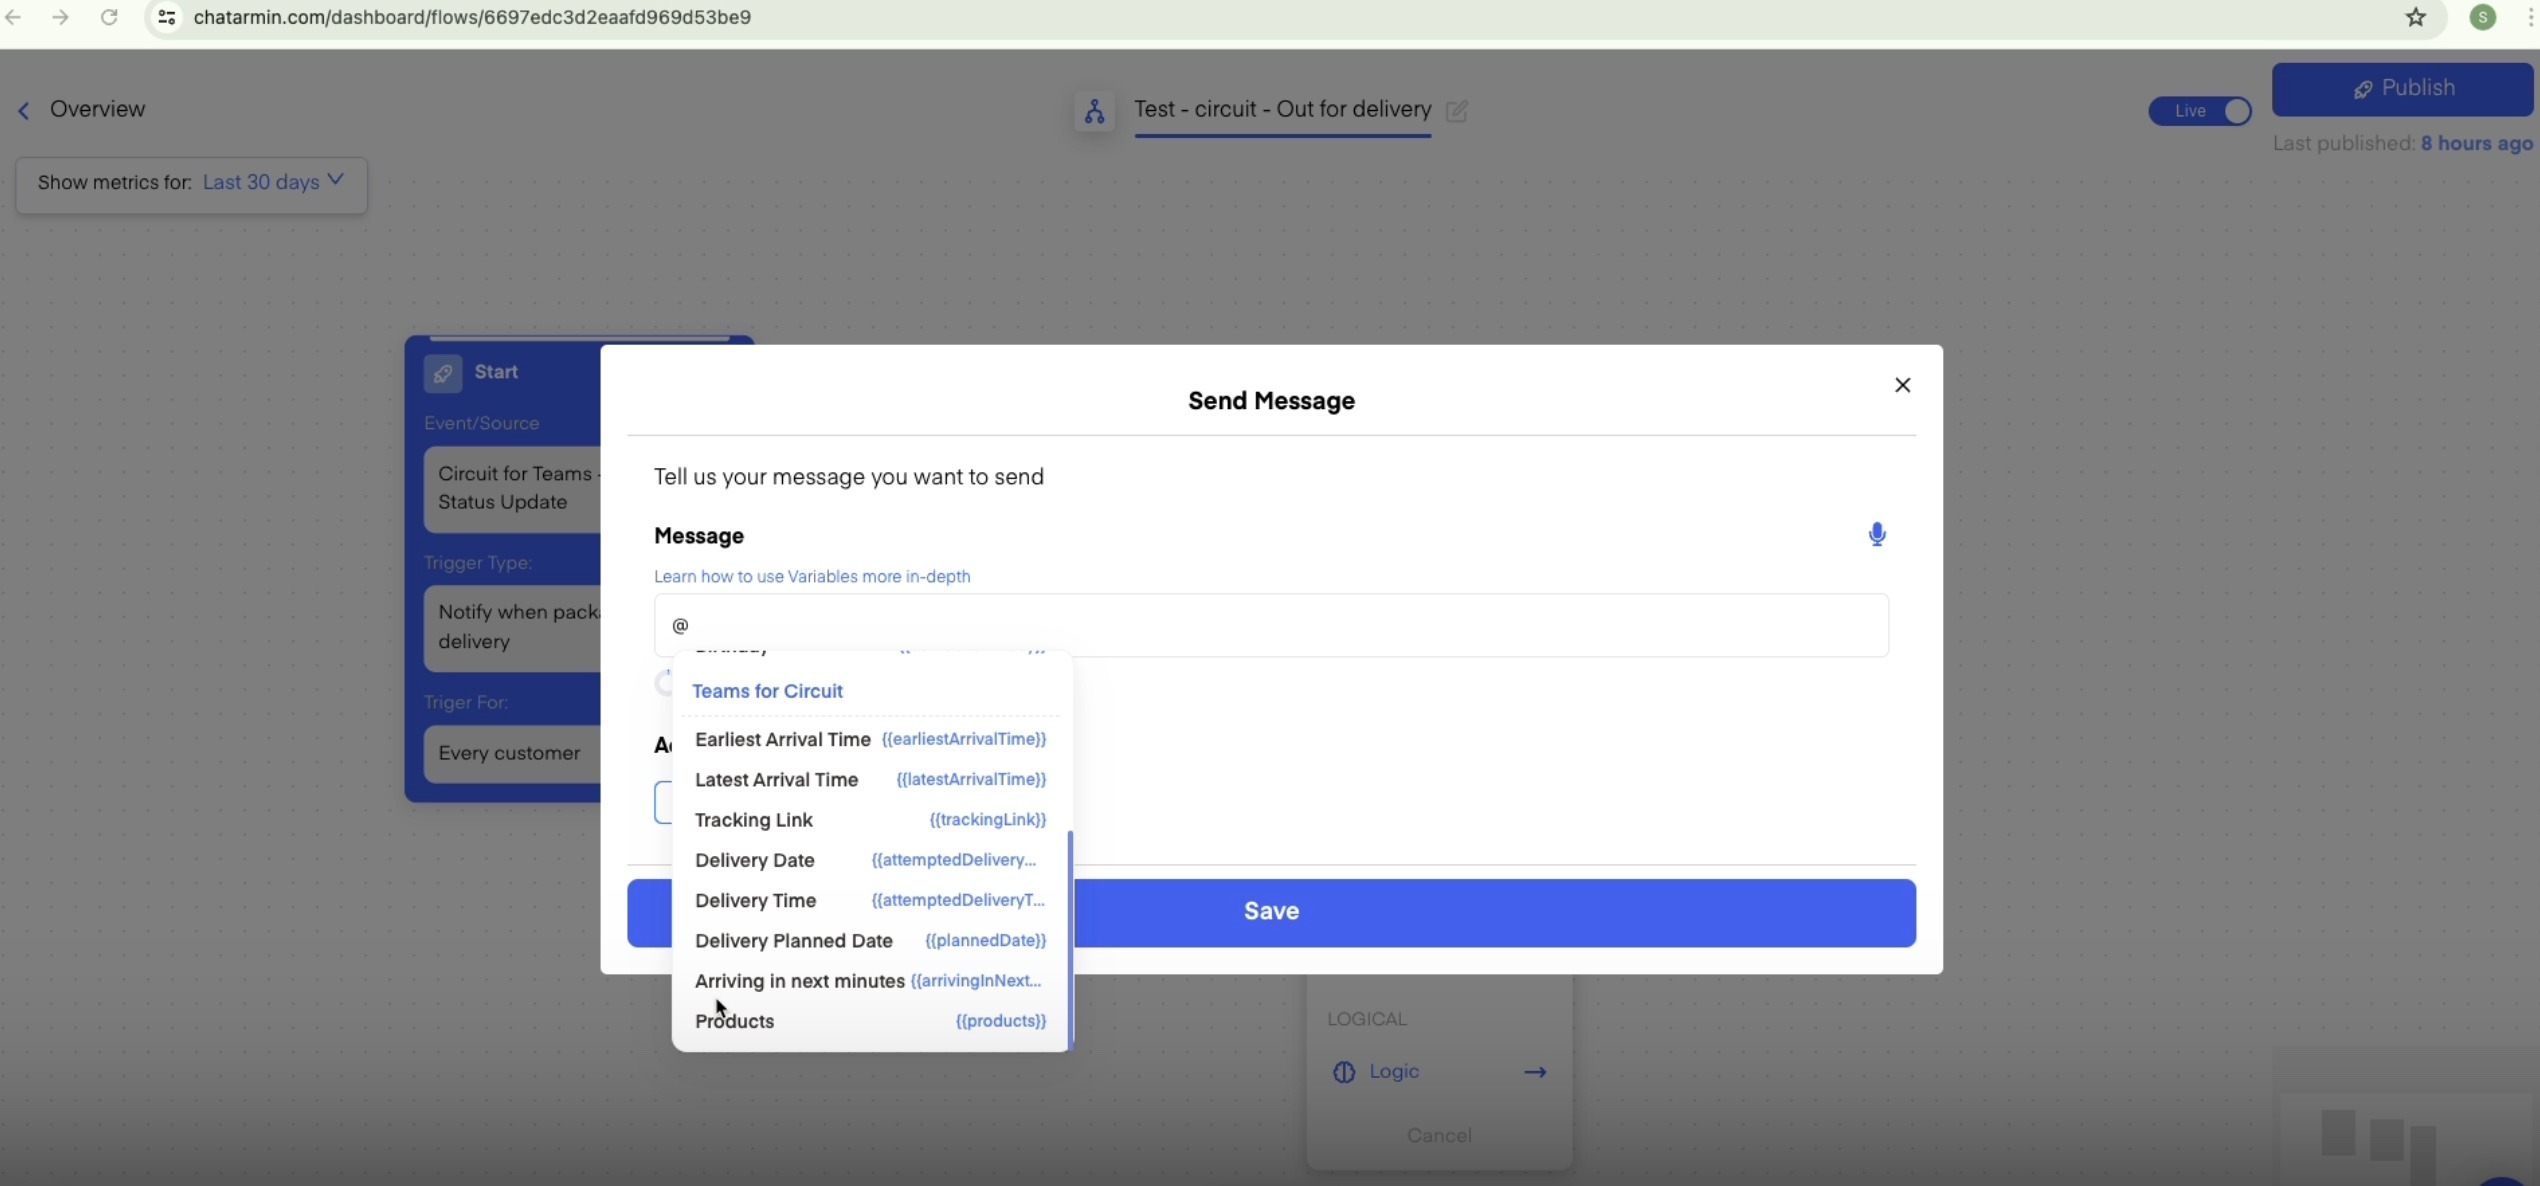Click the {{latestArrivalTime}} variable code
Image resolution: width=2540 pixels, height=1186 pixels.
[x=971, y=779]
